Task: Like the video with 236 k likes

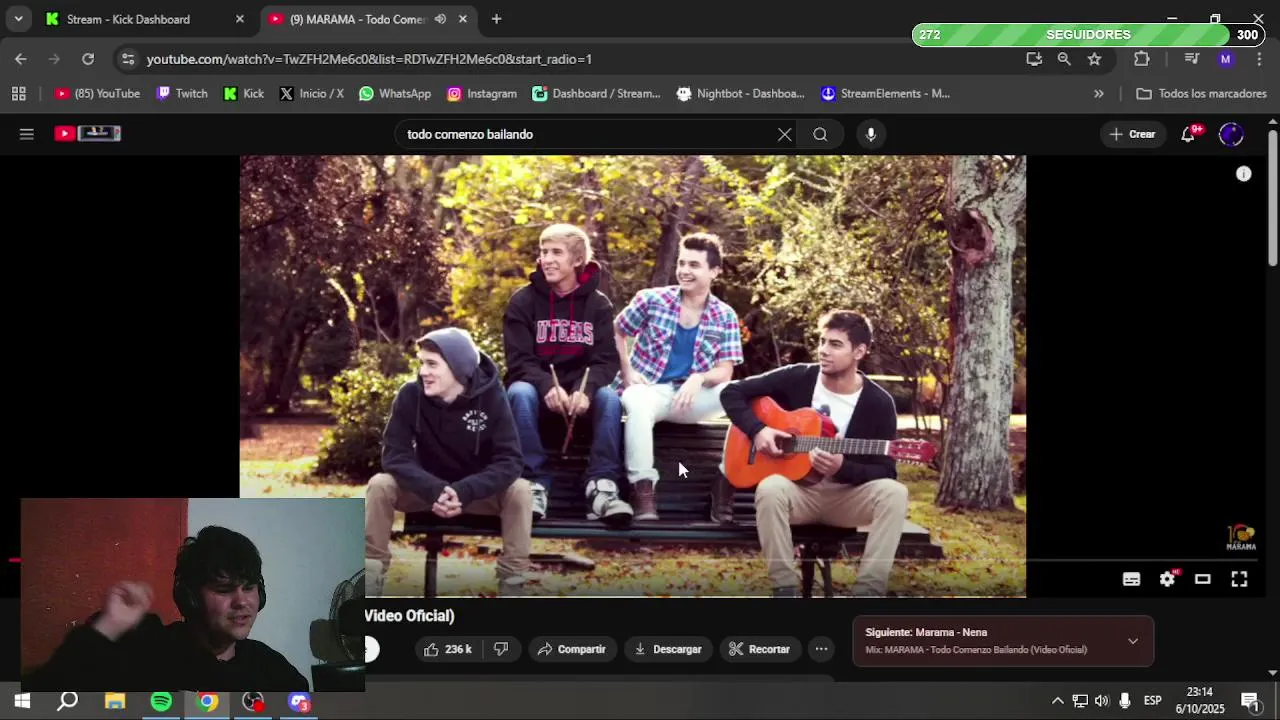Action: click(447, 649)
